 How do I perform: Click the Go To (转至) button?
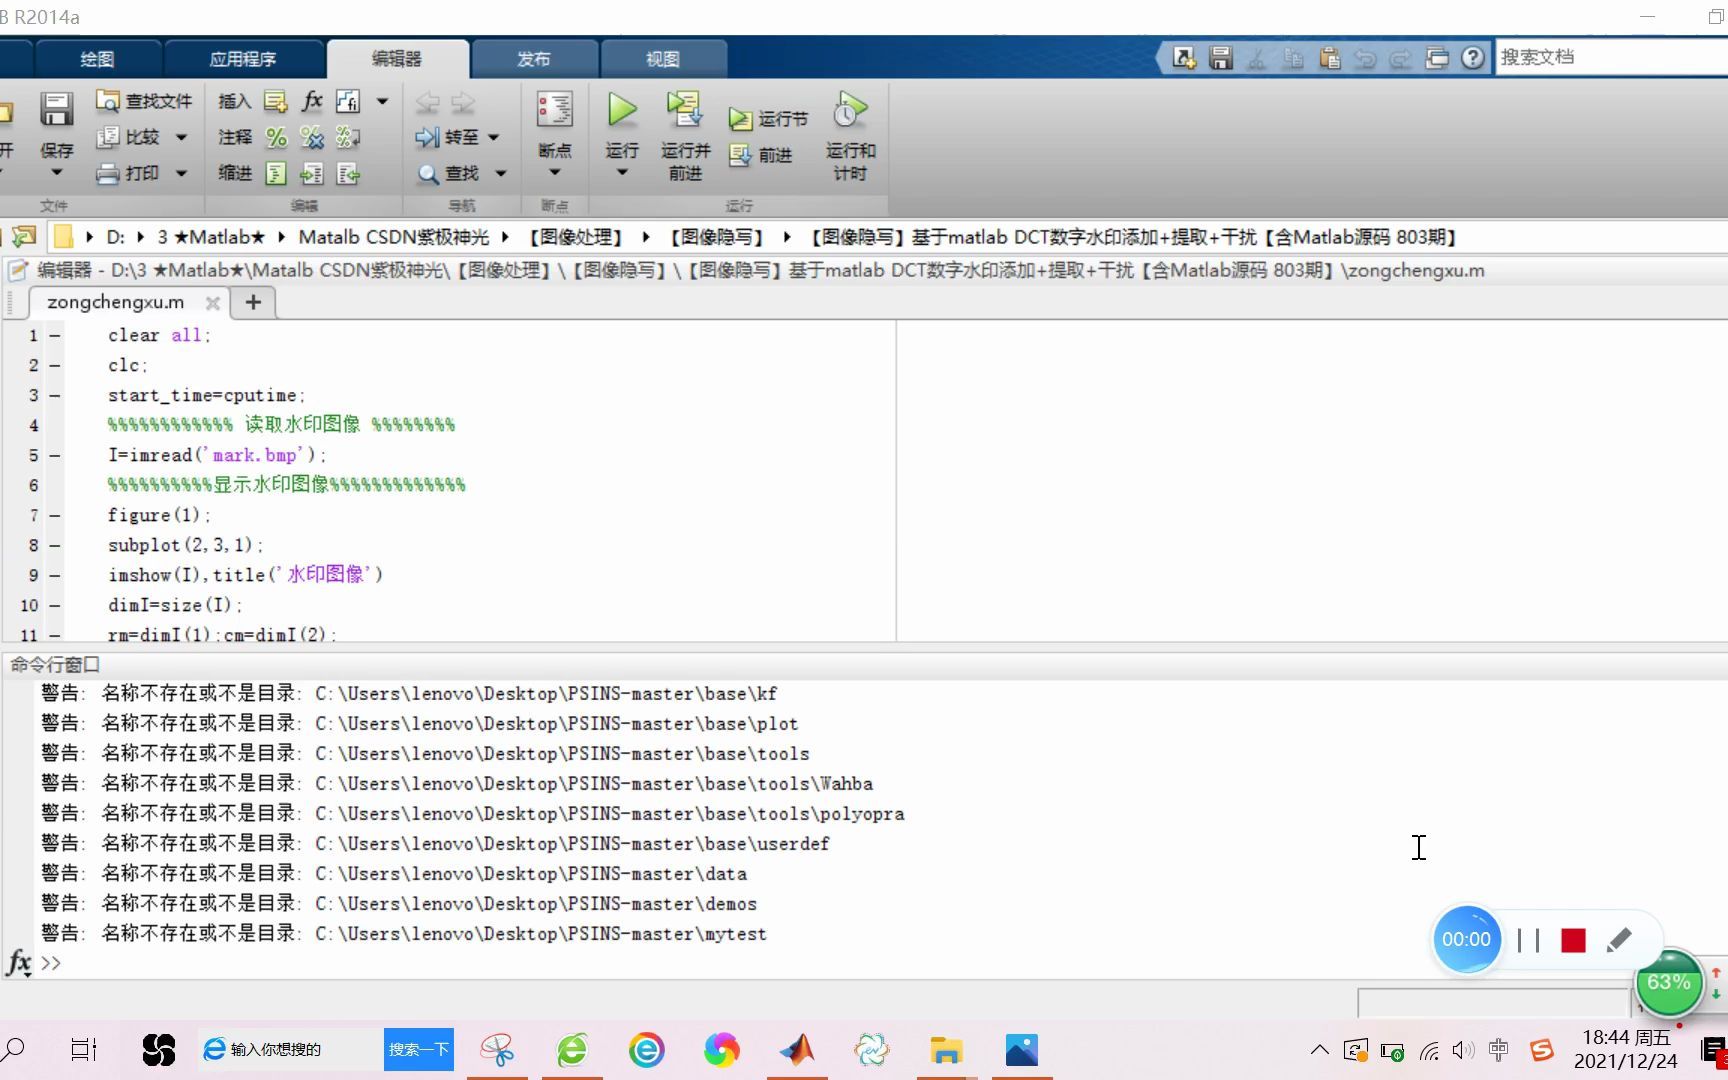(447, 137)
